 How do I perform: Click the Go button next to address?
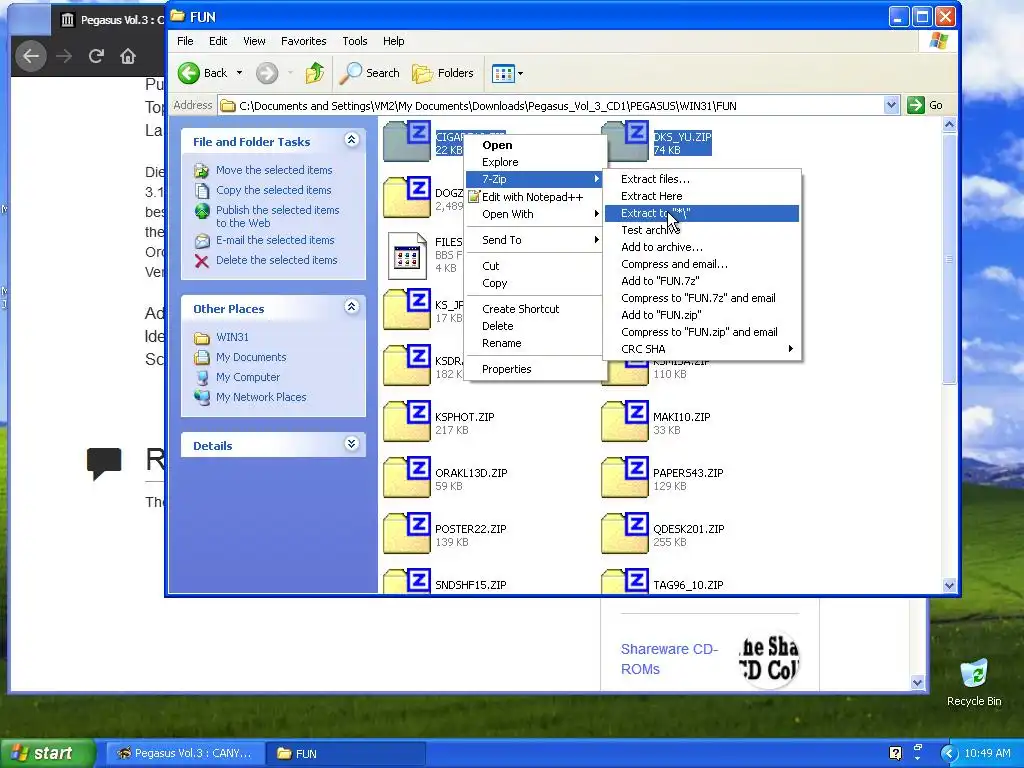click(x=925, y=105)
